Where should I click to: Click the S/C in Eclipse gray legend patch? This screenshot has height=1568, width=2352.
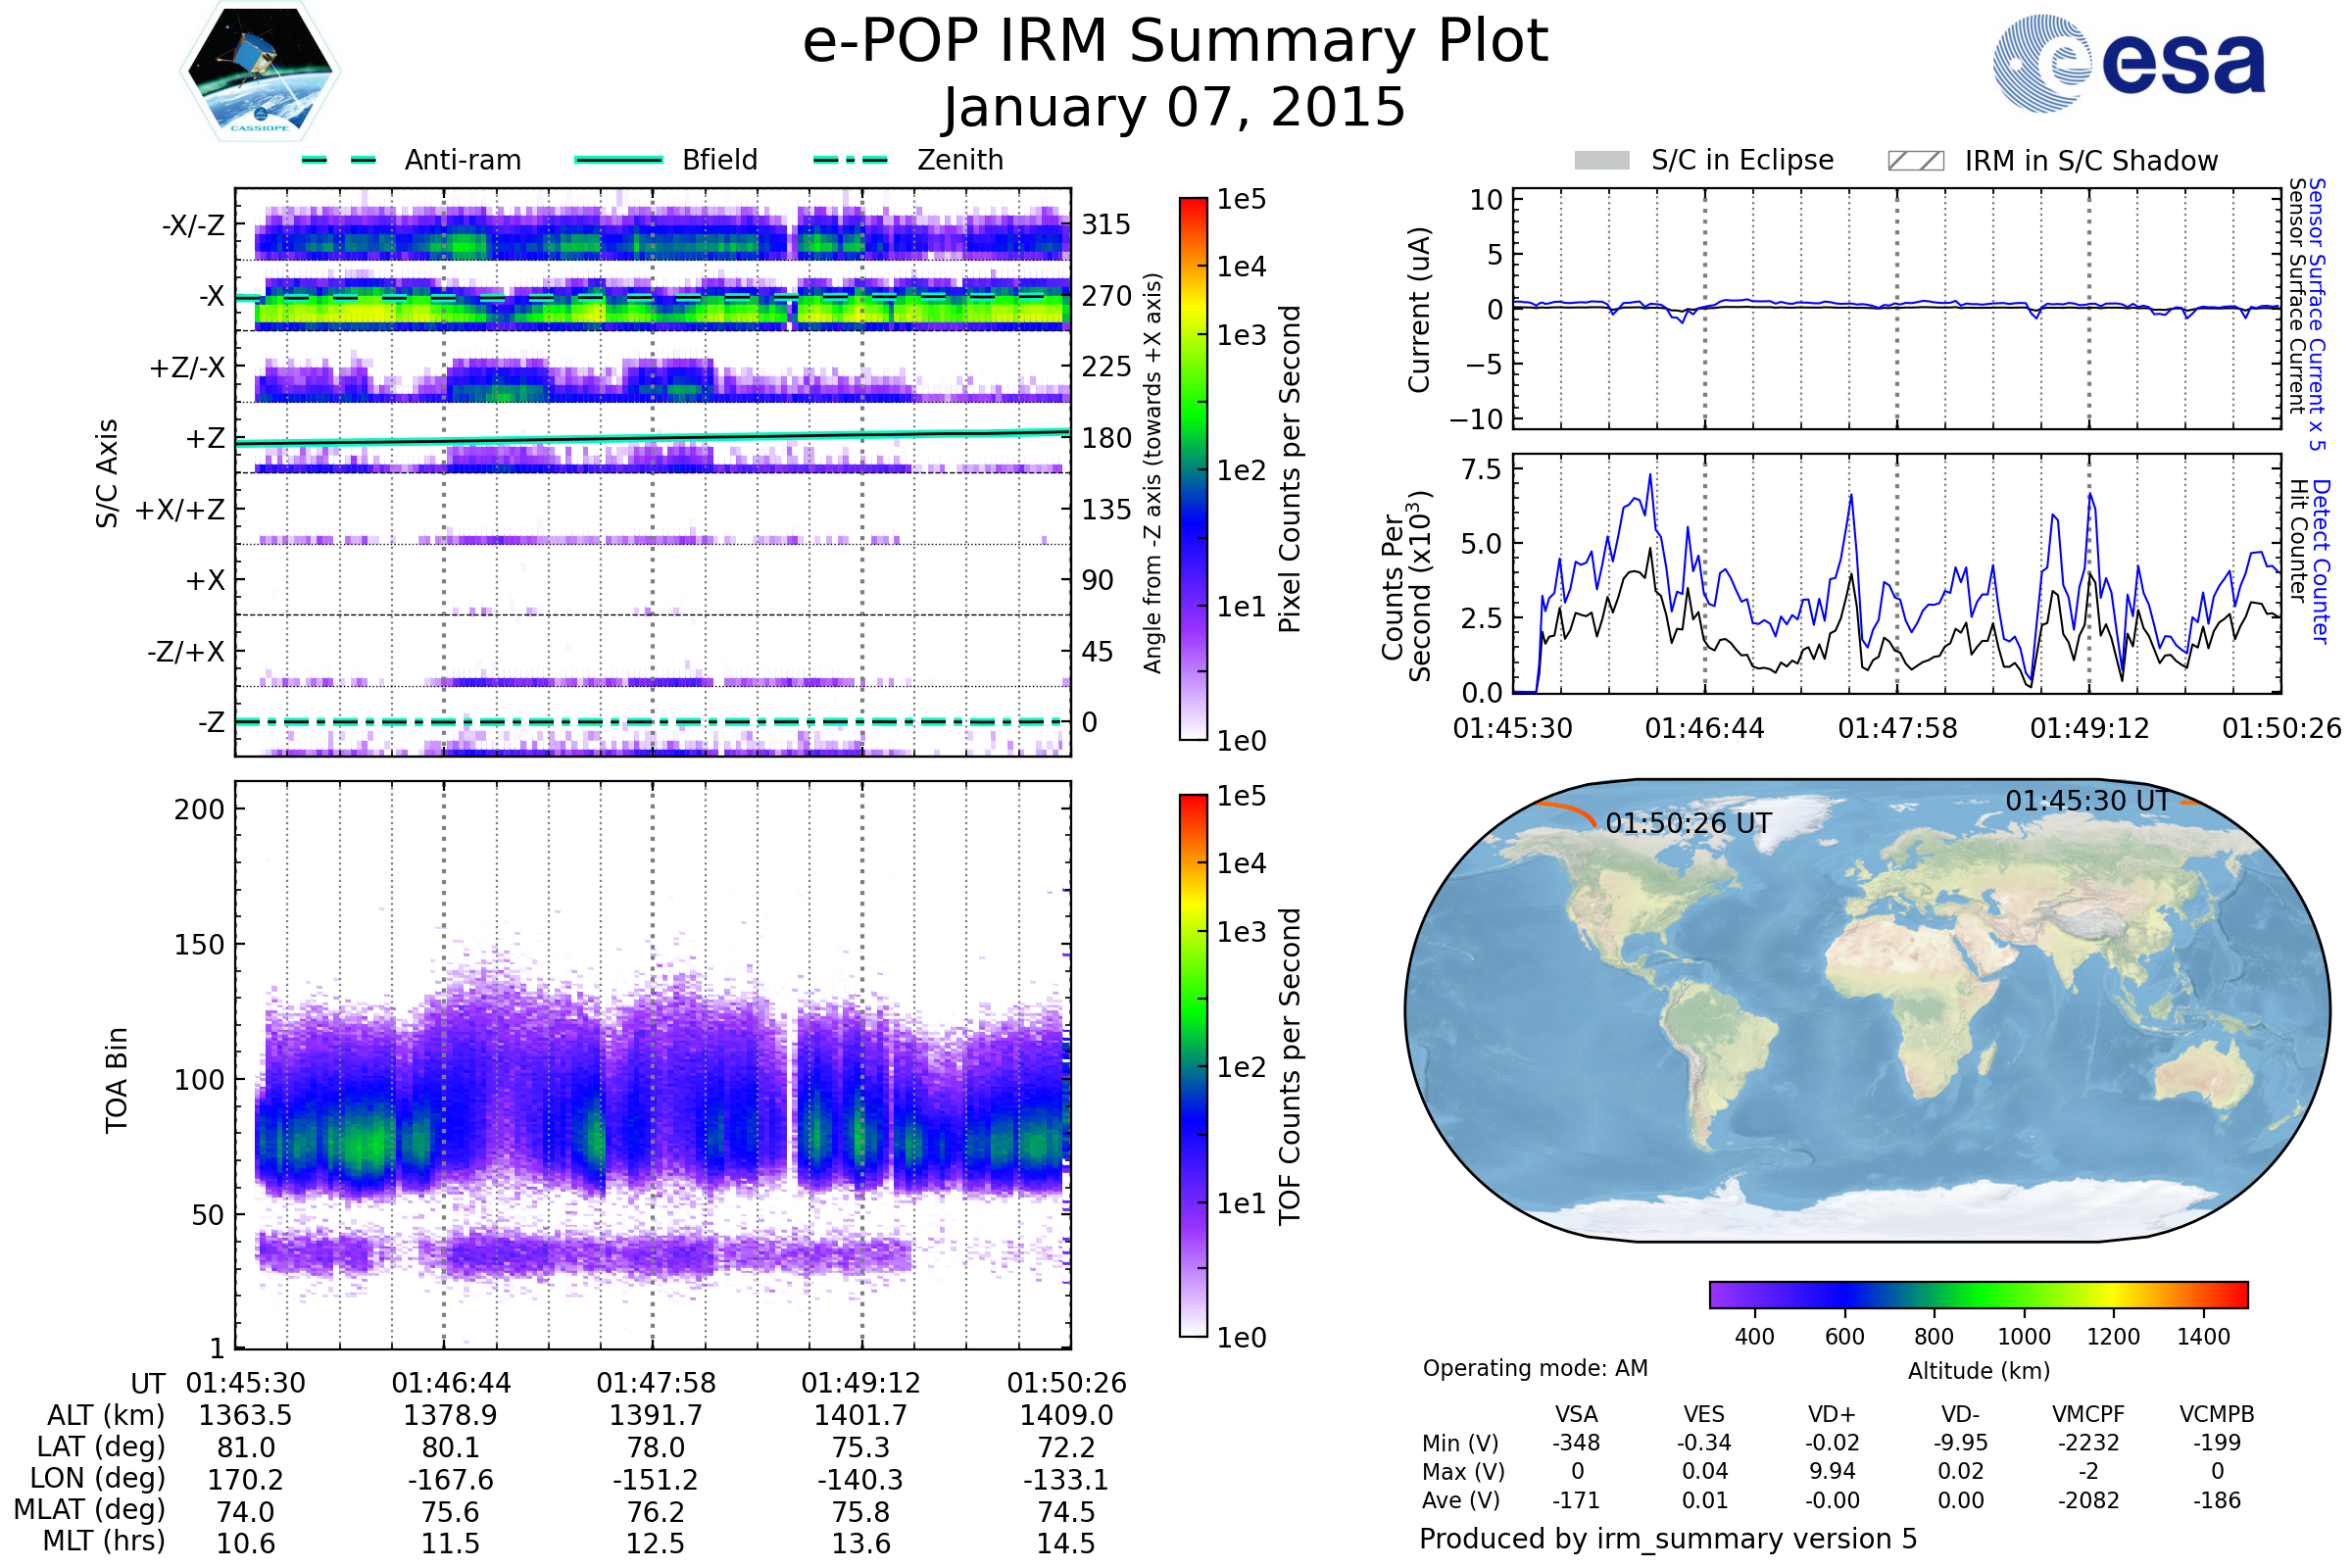click(x=1601, y=161)
